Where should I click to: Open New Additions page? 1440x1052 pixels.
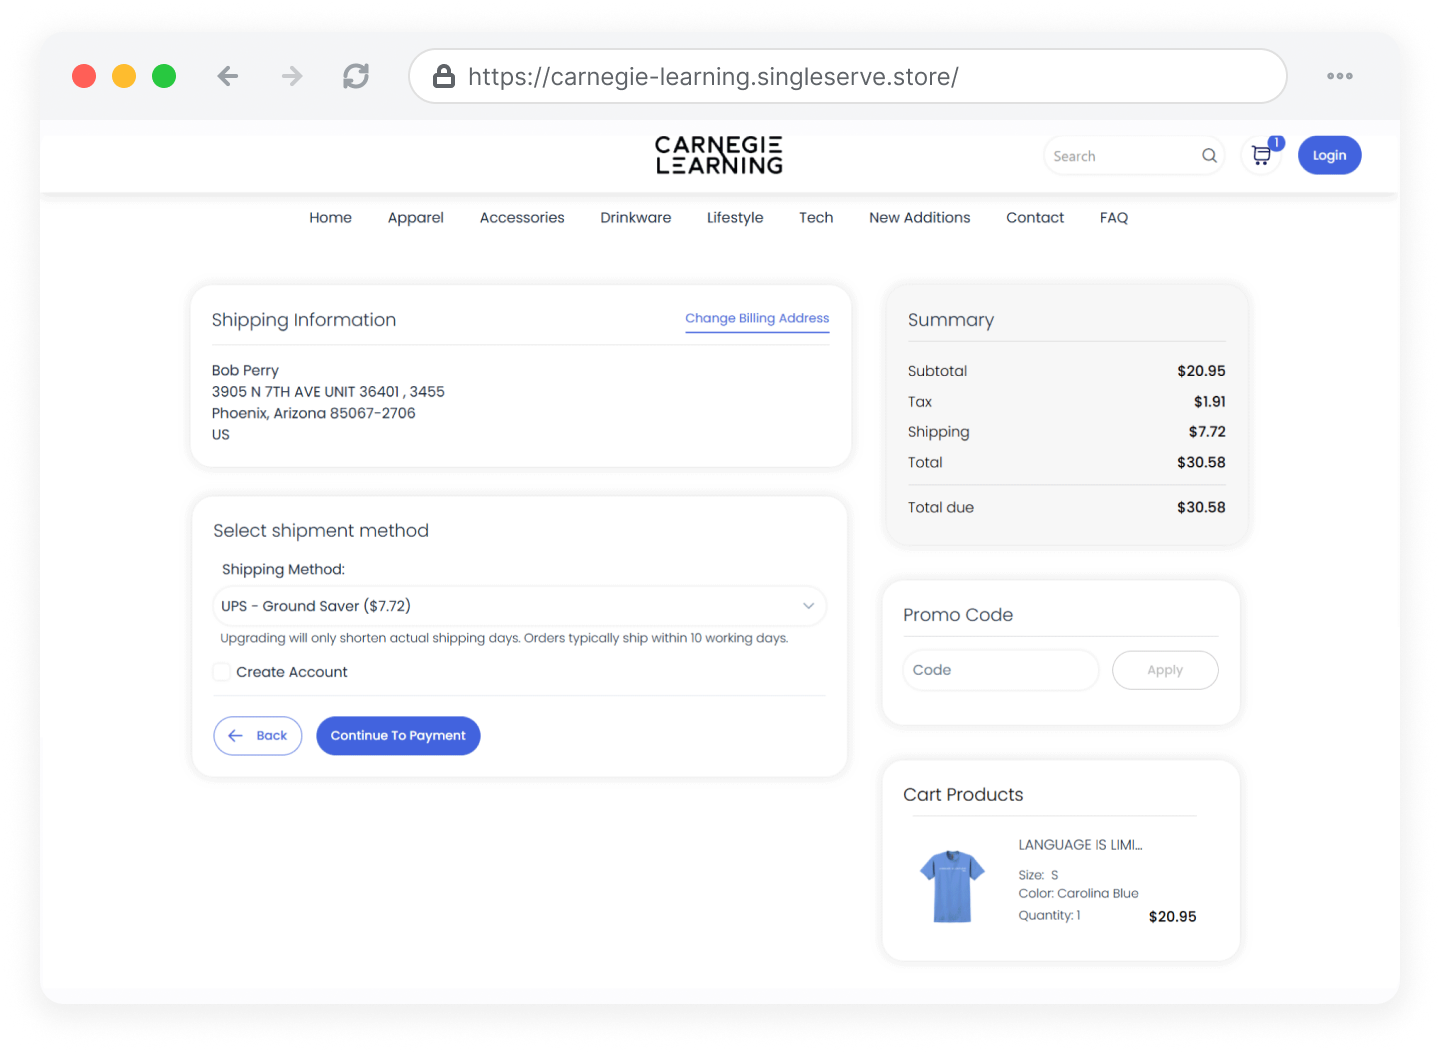pyautogui.click(x=920, y=218)
